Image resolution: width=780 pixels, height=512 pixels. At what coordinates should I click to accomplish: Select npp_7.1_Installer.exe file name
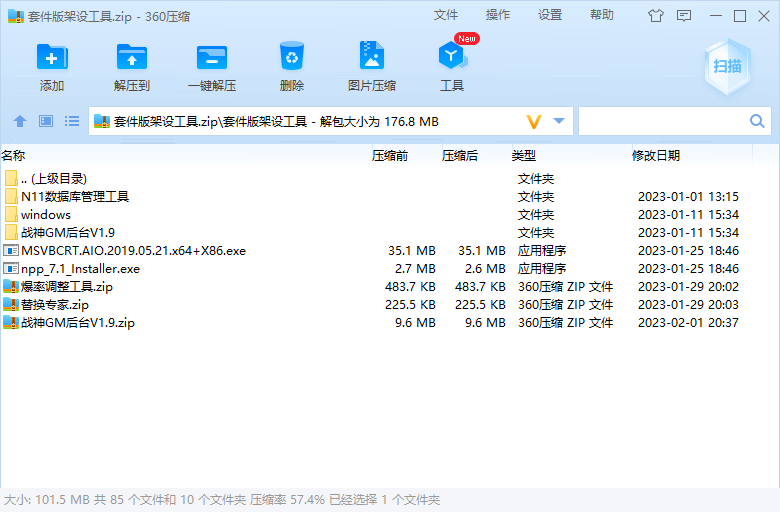(x=80, y=269)
